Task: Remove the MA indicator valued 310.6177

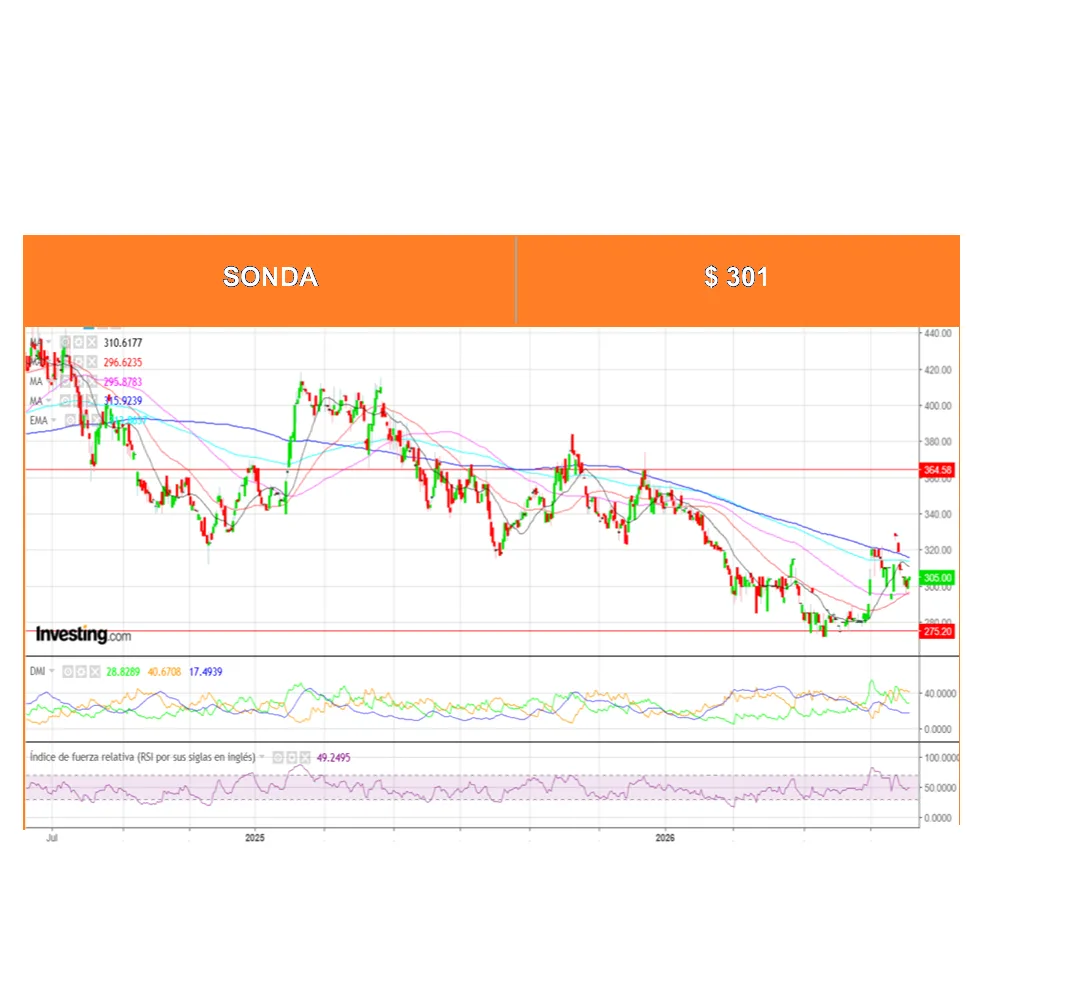Action: coord(92,342)
